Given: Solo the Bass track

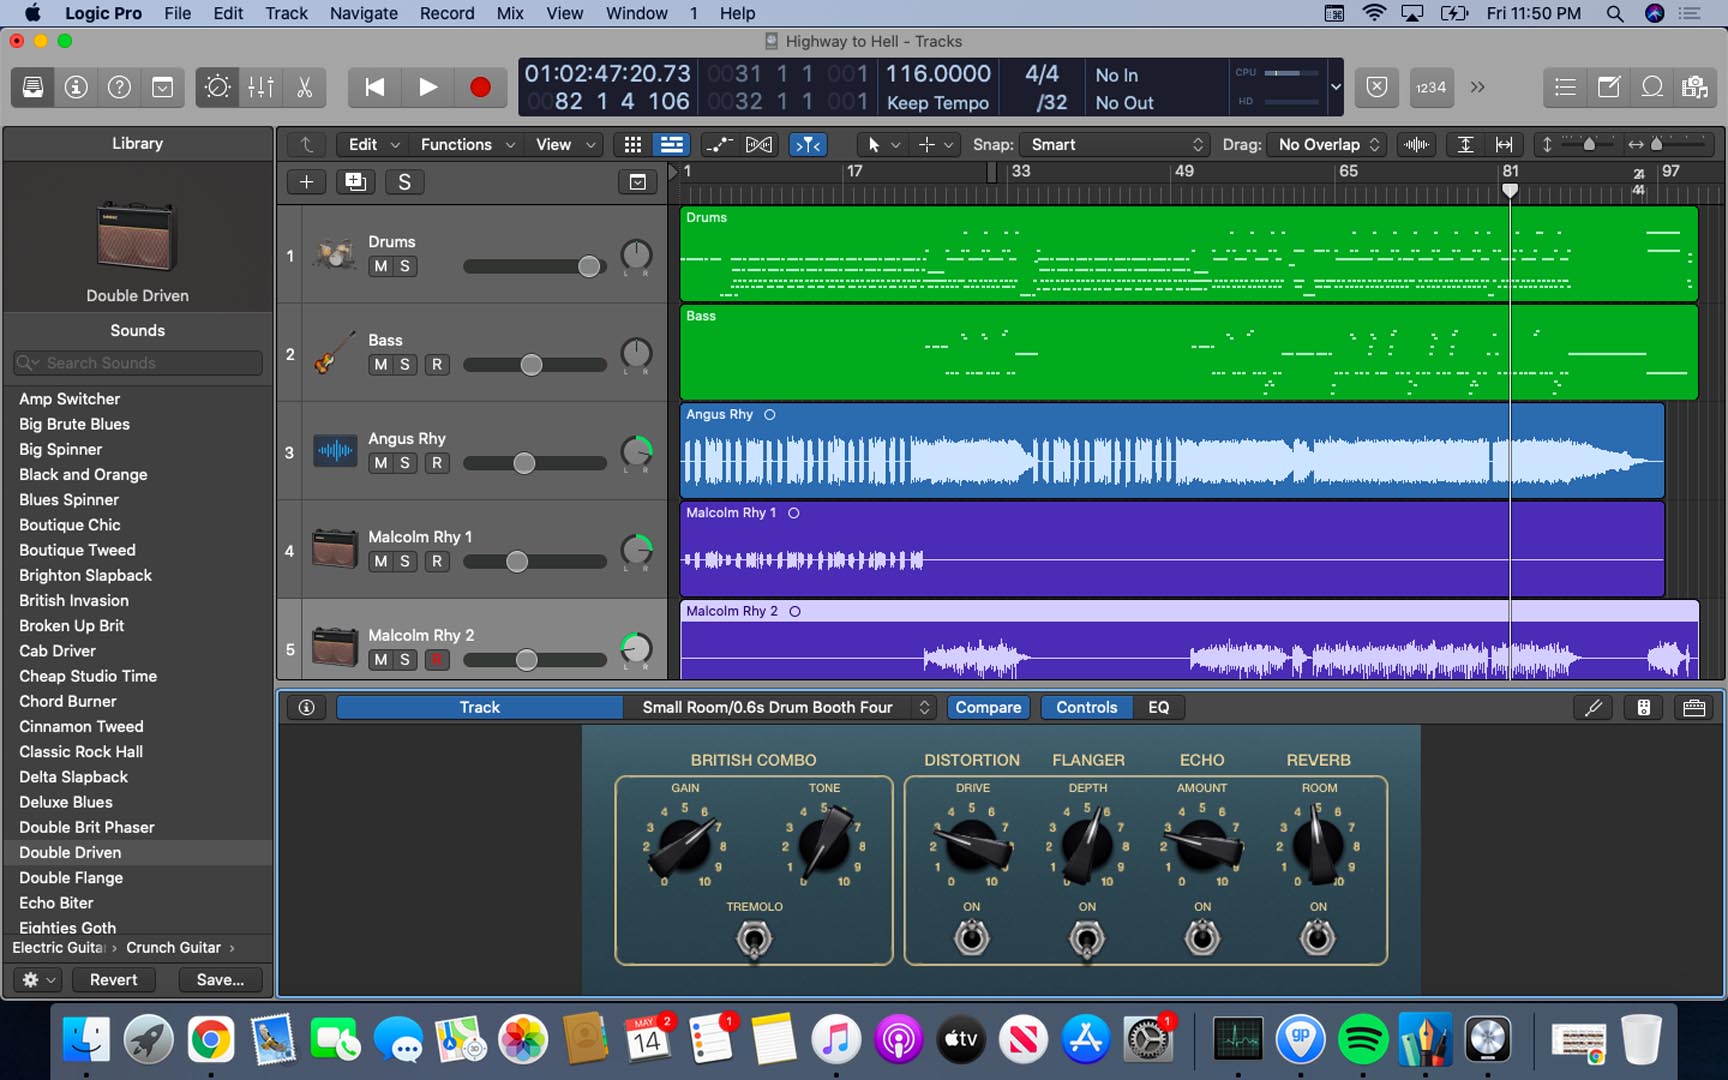Looking at the screenshot, I should coord(405,365).
